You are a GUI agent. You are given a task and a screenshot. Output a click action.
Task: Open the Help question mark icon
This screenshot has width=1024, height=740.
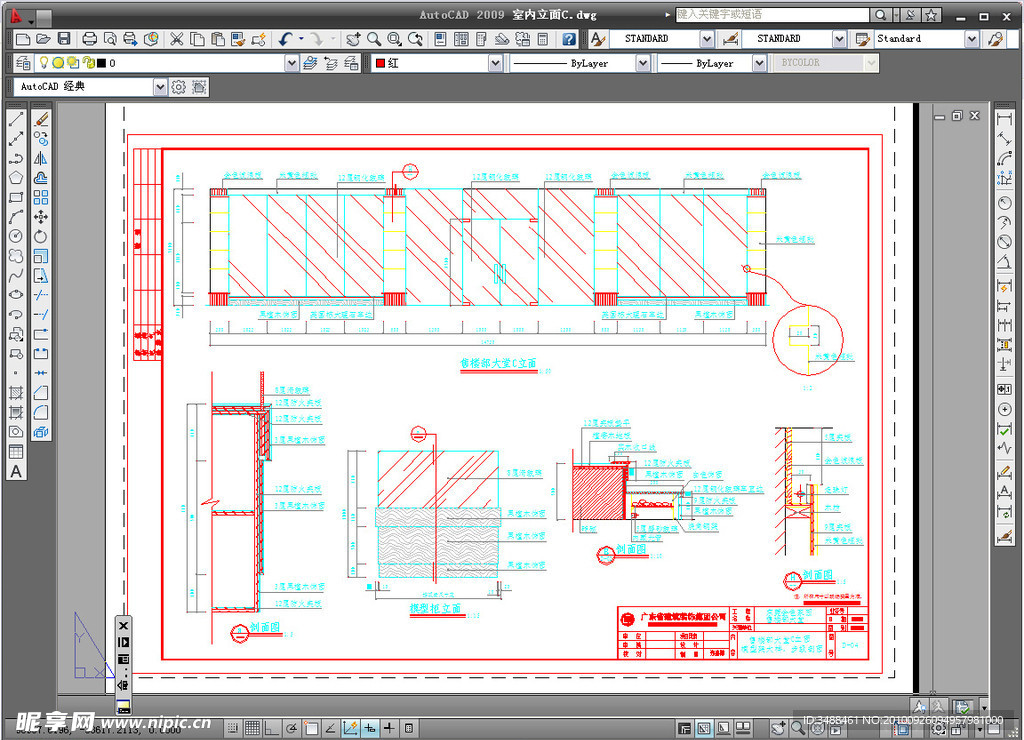(568, 39)
